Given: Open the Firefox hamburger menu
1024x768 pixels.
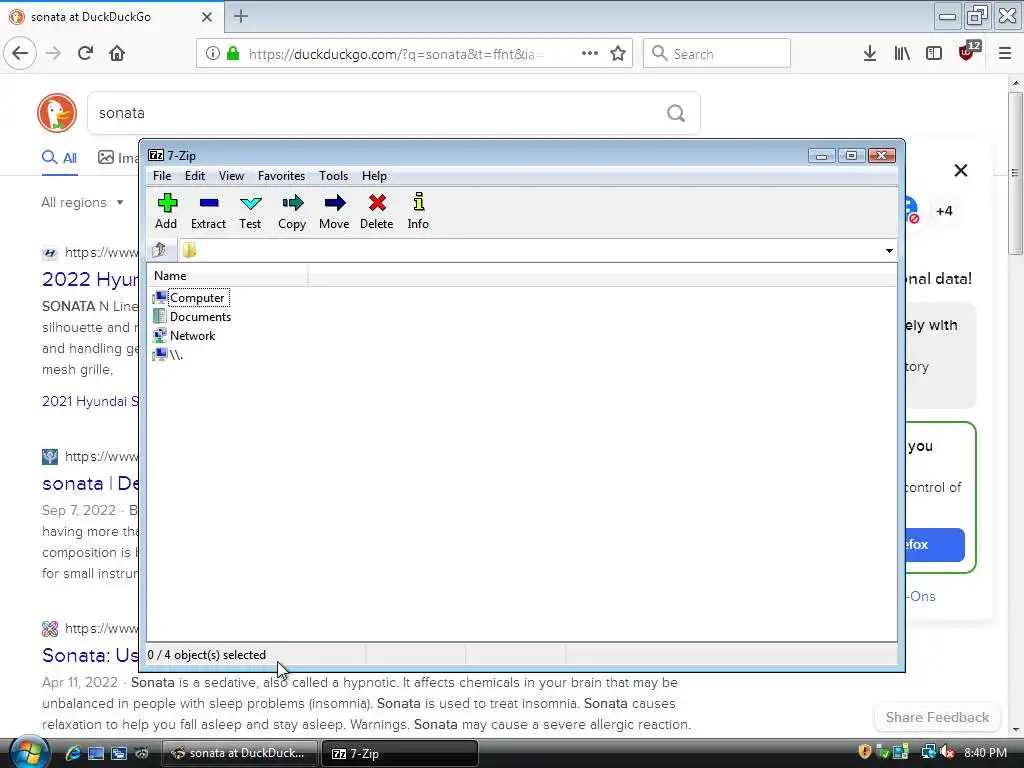Looking at the screenshot, I should click(x=1005, y=54).
